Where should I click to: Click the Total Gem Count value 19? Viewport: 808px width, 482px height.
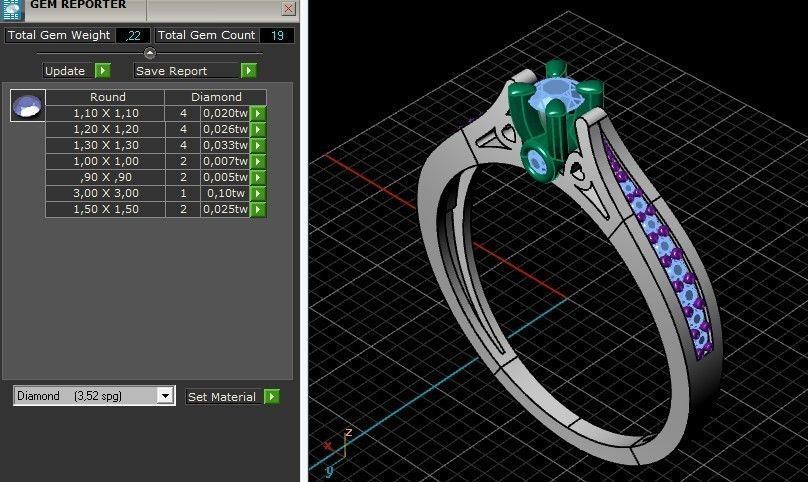tap(277, 35)
